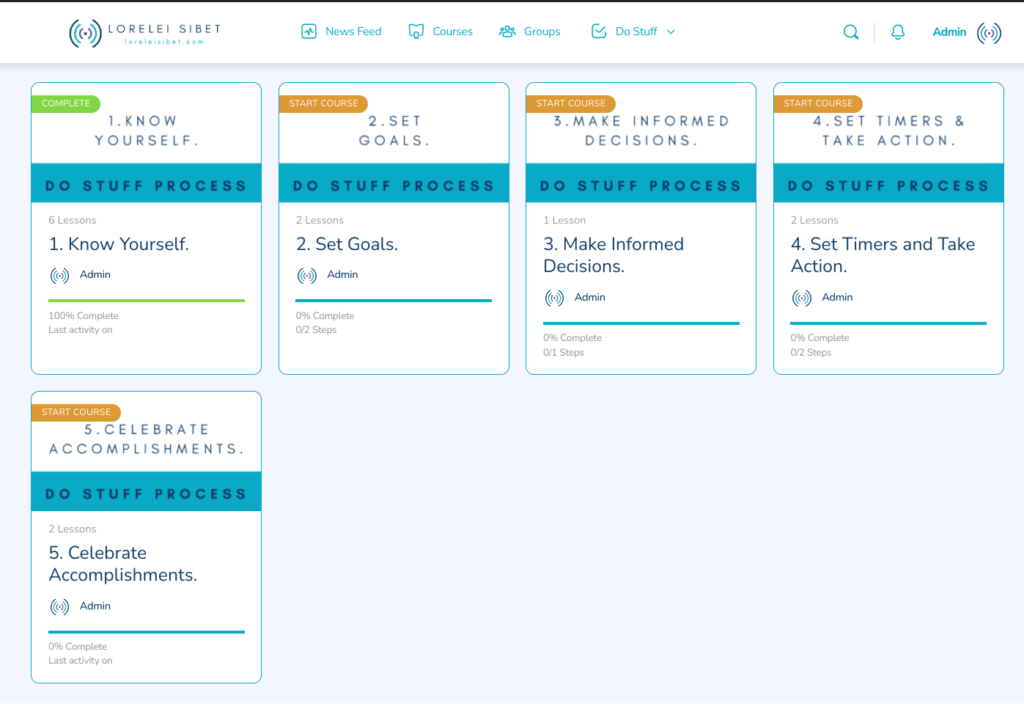Image resolution: width=1024 pixels, height=704 pixels.
Task: Expand the Do Stuff dropdown chevron
Action: coord(671,31)
